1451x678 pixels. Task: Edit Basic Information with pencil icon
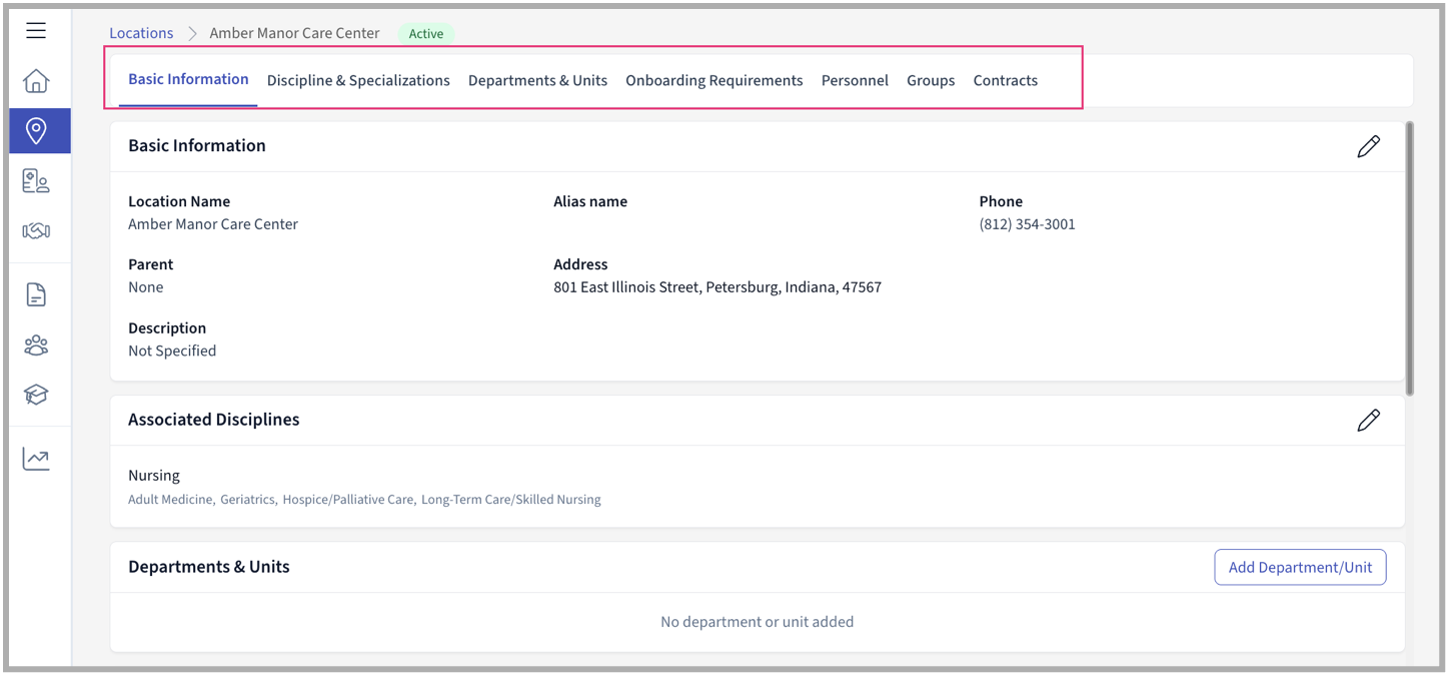coord(1368,146)
